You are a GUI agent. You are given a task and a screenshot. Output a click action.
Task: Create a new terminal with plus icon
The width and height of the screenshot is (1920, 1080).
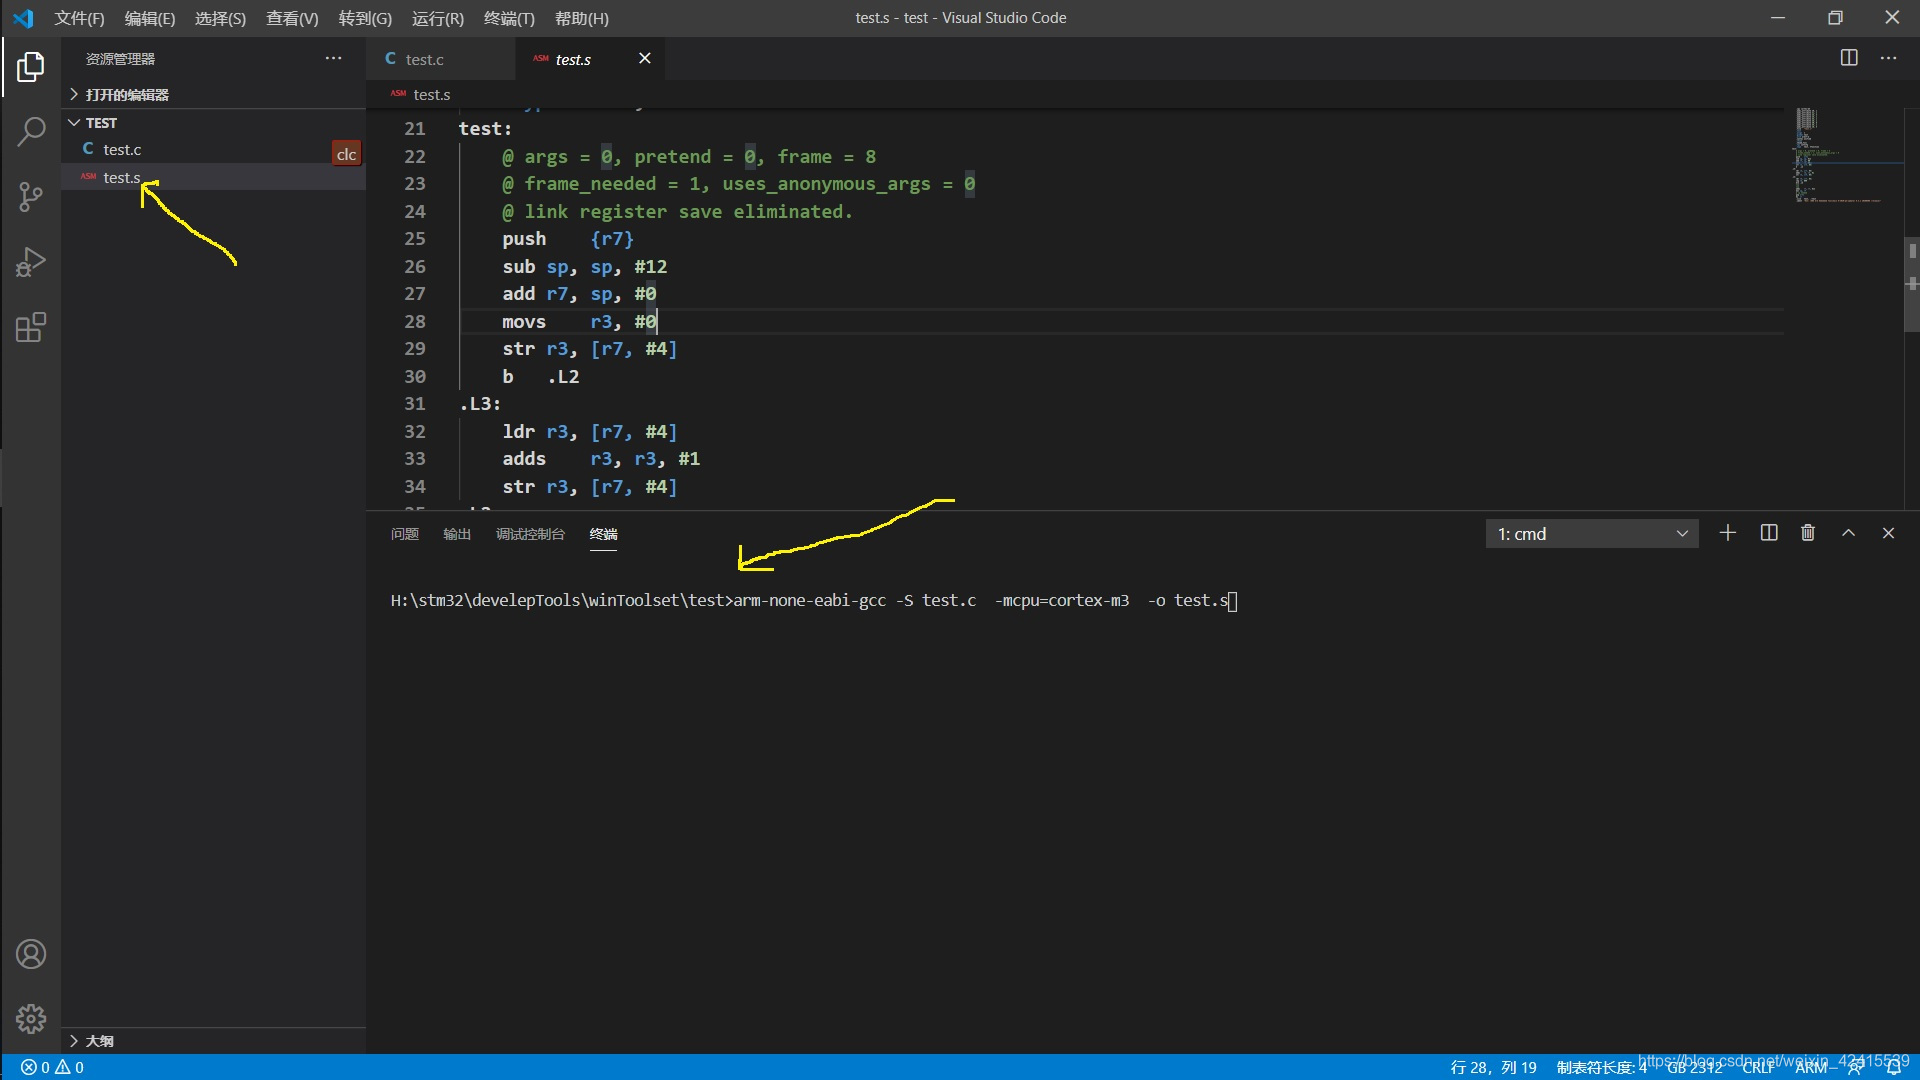coord(1727,533)
